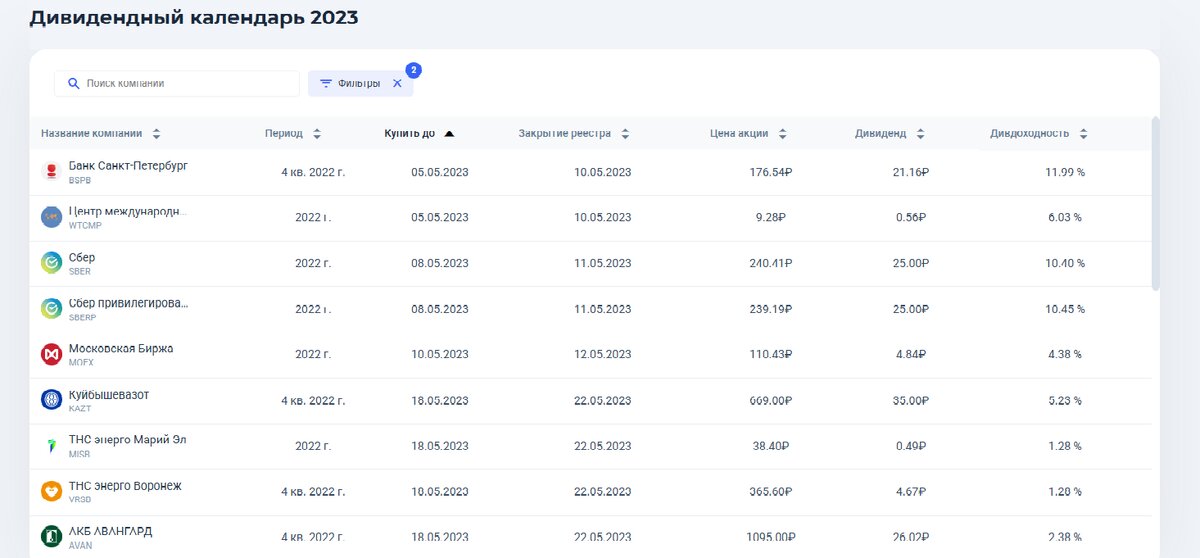
Task: Open Банк Санкт-Петербург company link
Action: (128, 166)
